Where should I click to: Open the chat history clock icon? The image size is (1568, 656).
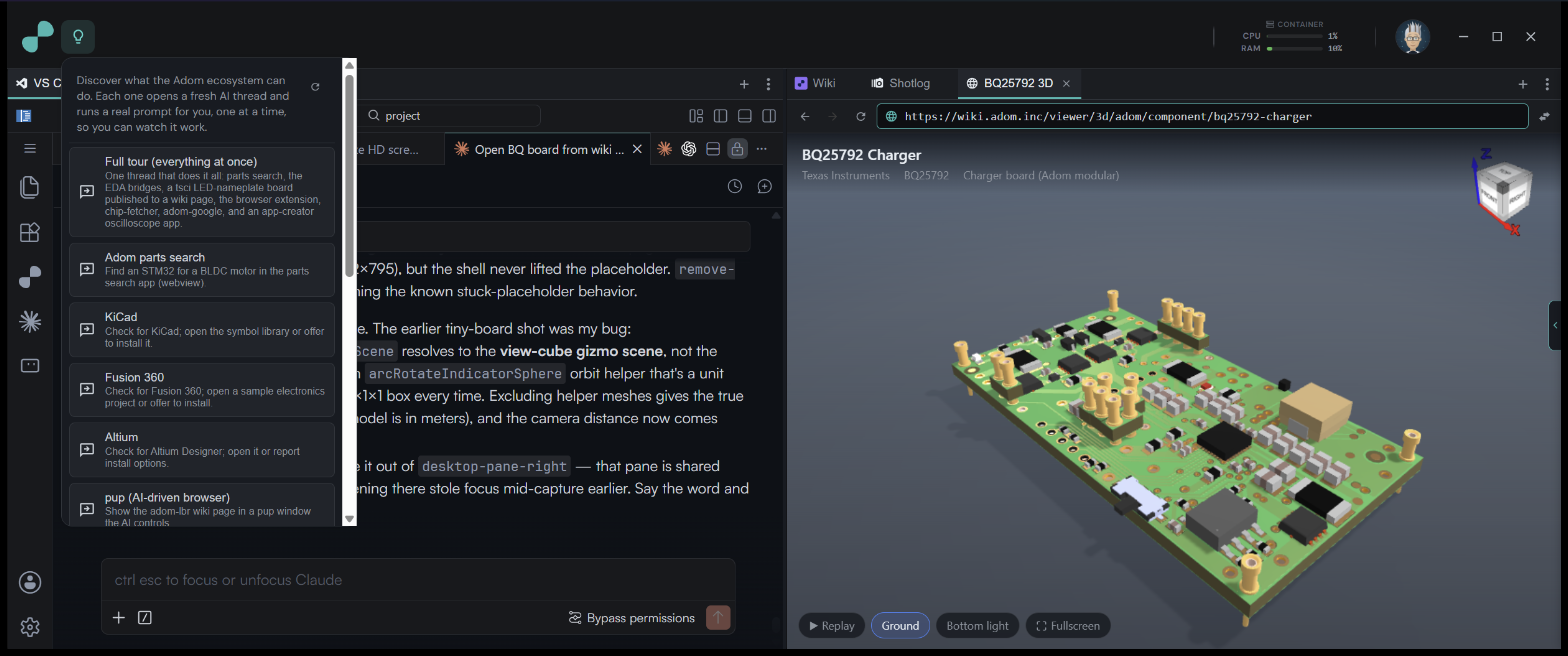coord(735,186)
